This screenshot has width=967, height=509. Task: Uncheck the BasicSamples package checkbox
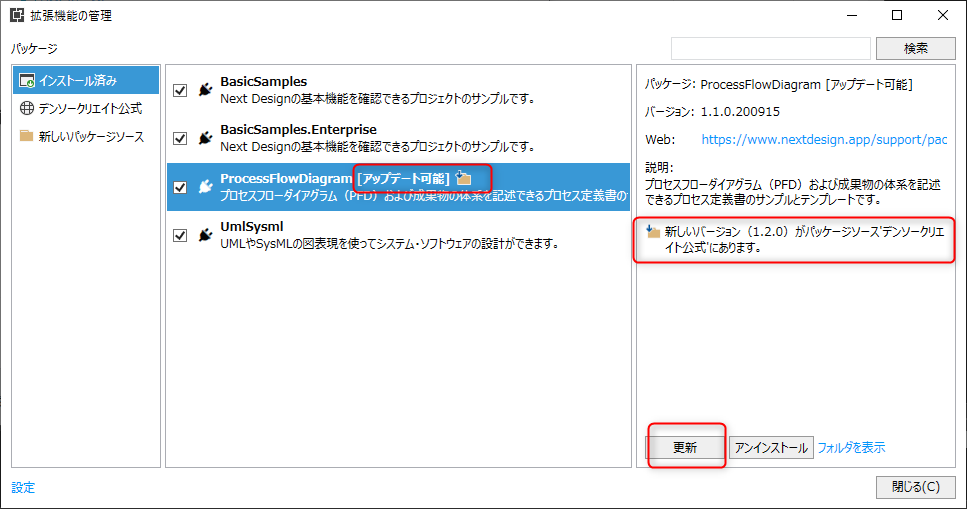(181, 91)
